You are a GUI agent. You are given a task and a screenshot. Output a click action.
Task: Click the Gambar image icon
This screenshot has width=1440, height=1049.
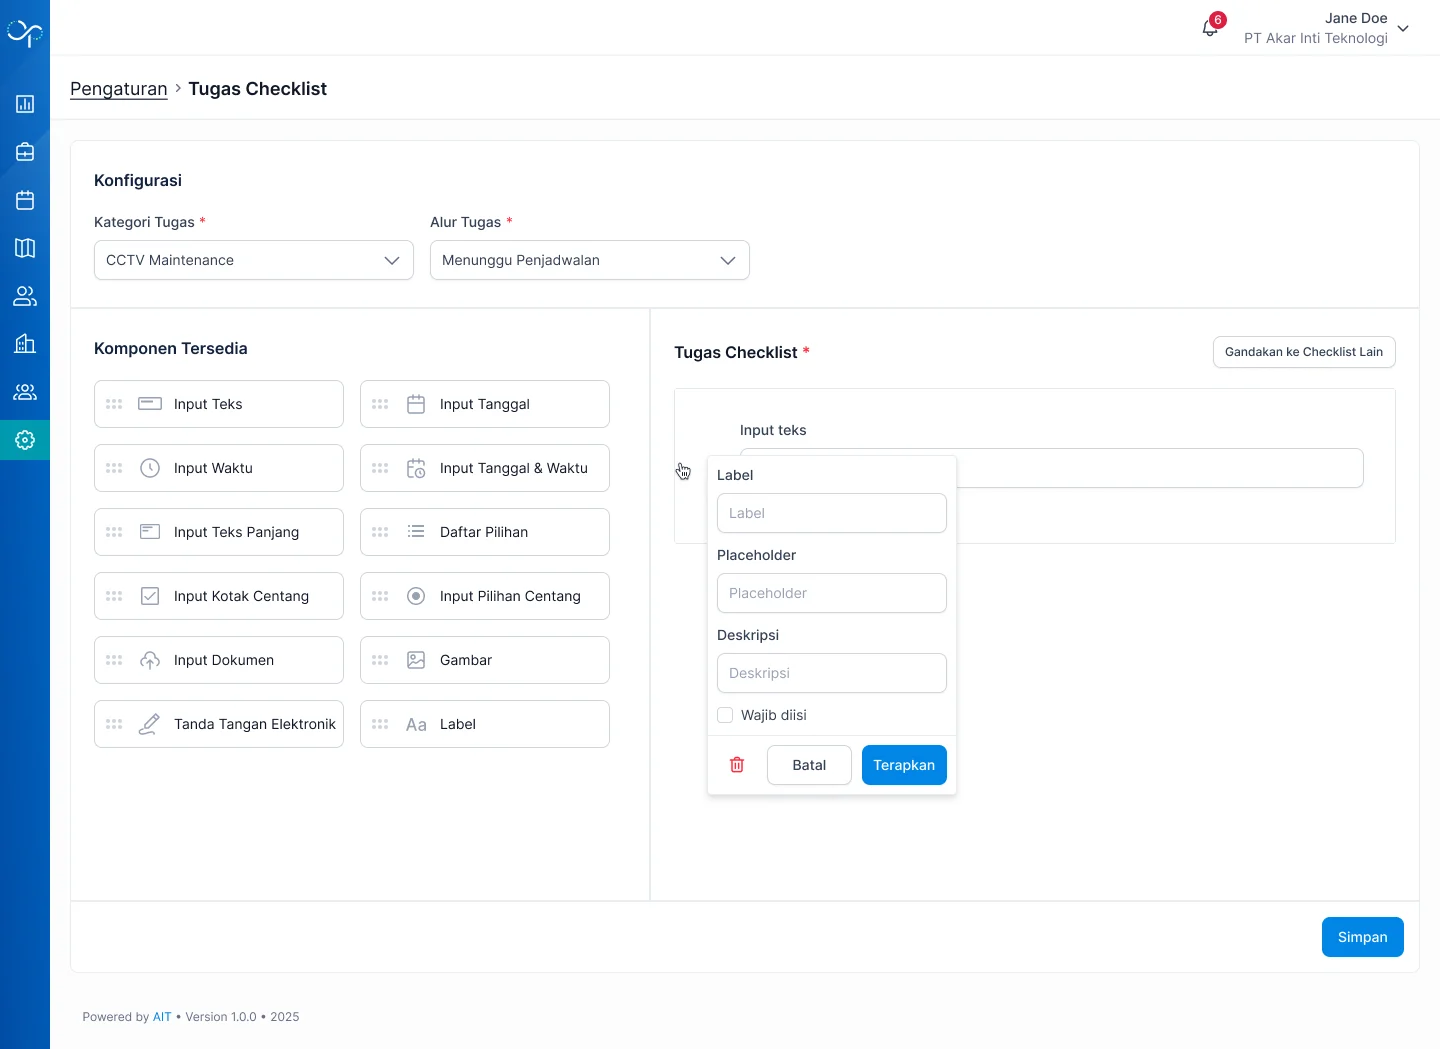(x=416, y=660)
